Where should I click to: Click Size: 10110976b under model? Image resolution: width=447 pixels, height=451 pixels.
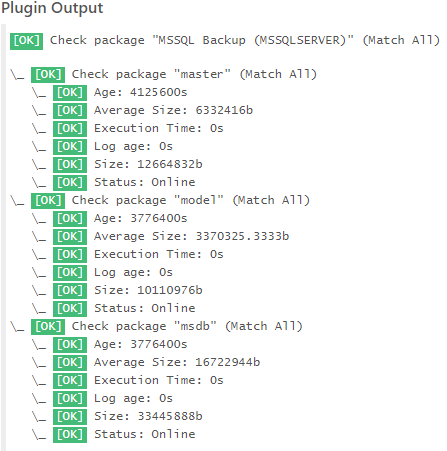coord(148,290)
